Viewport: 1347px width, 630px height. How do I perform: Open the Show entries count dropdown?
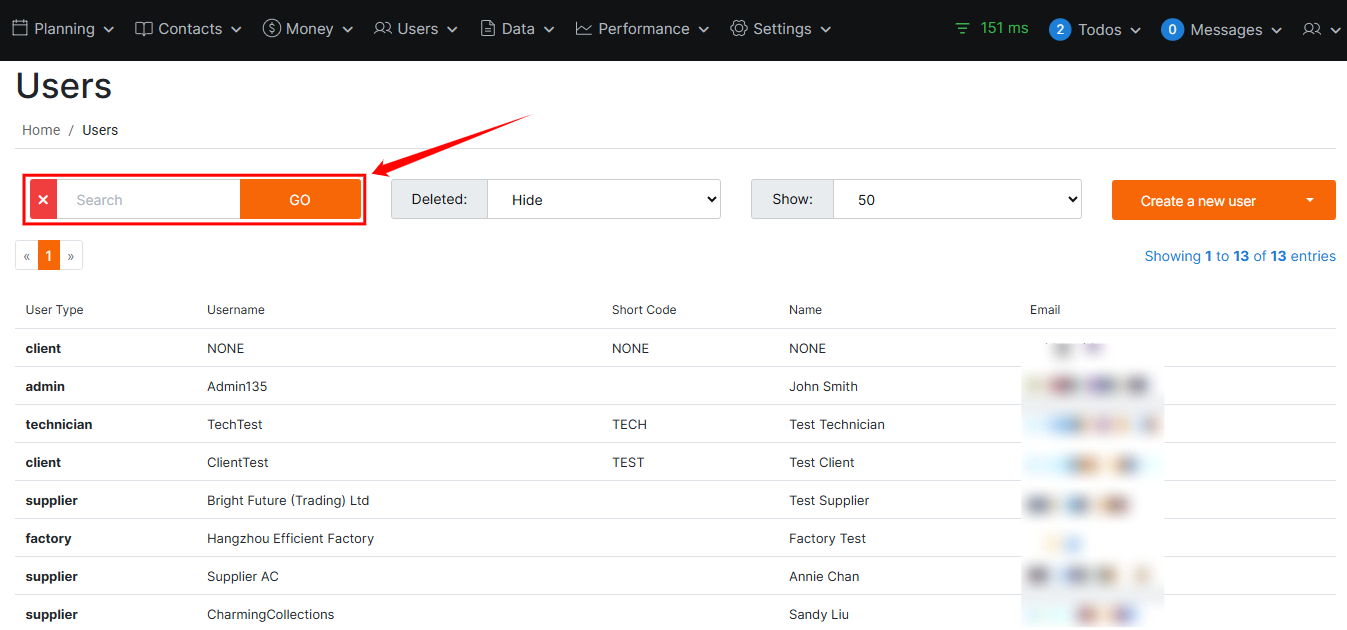pos(956,200)
